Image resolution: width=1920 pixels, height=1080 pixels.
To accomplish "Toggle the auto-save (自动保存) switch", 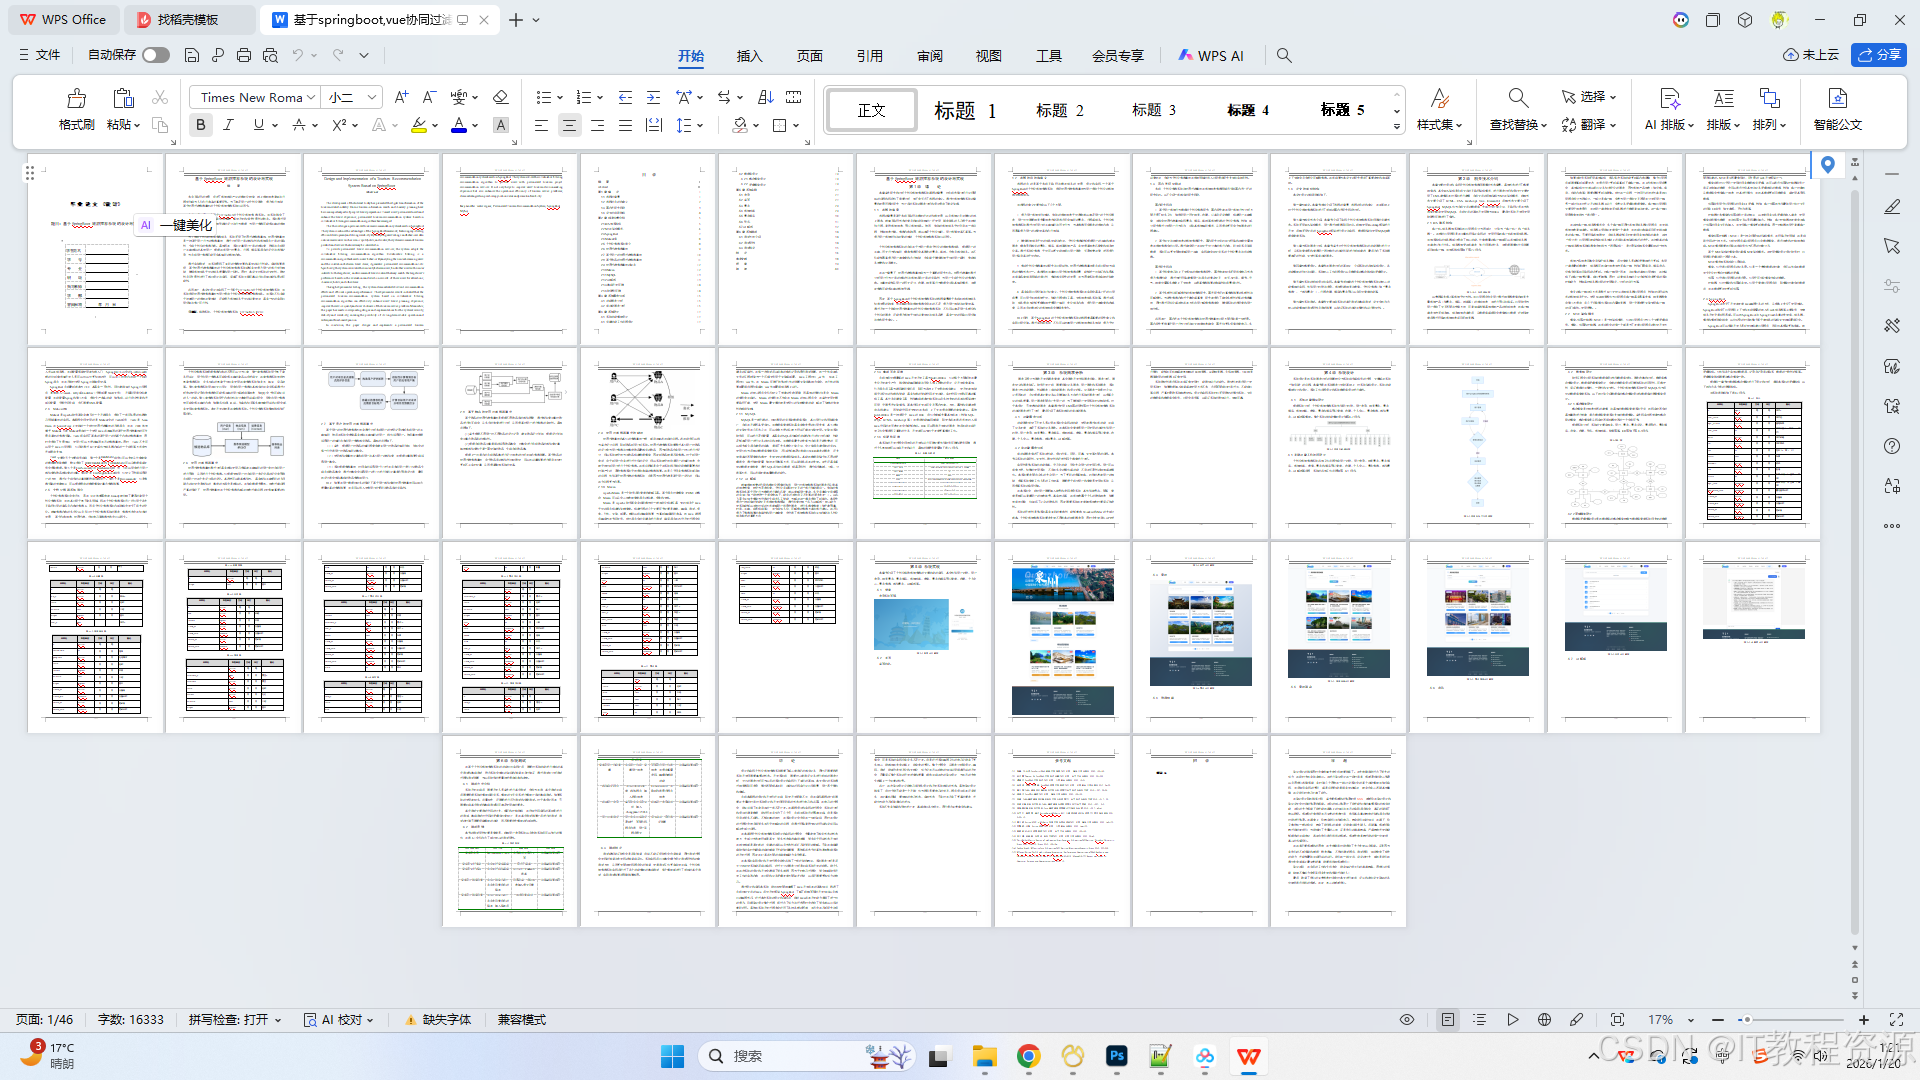I will click(155, 55).
